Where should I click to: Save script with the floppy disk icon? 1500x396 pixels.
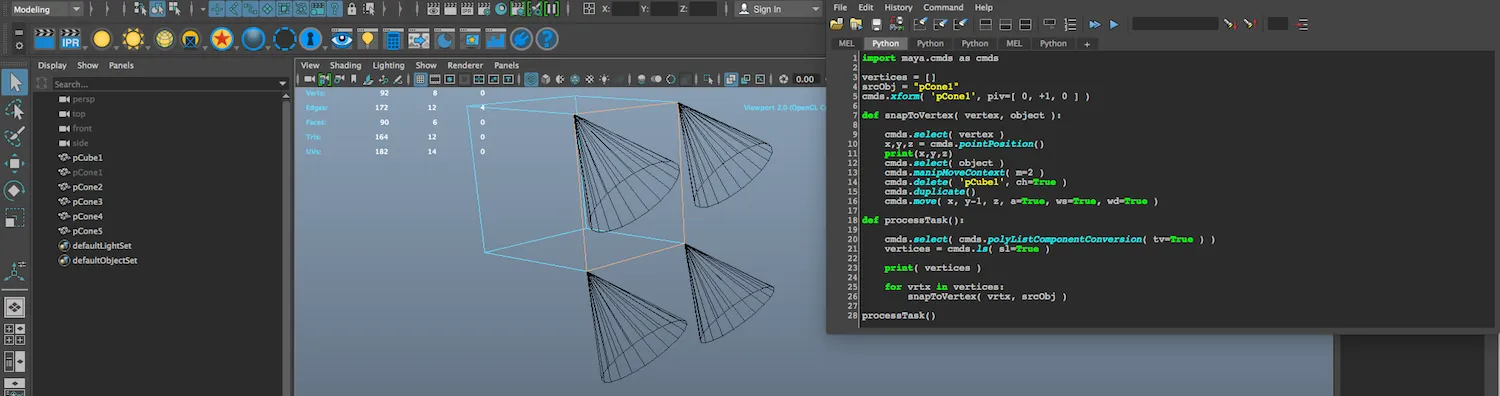tap(877, 24)
